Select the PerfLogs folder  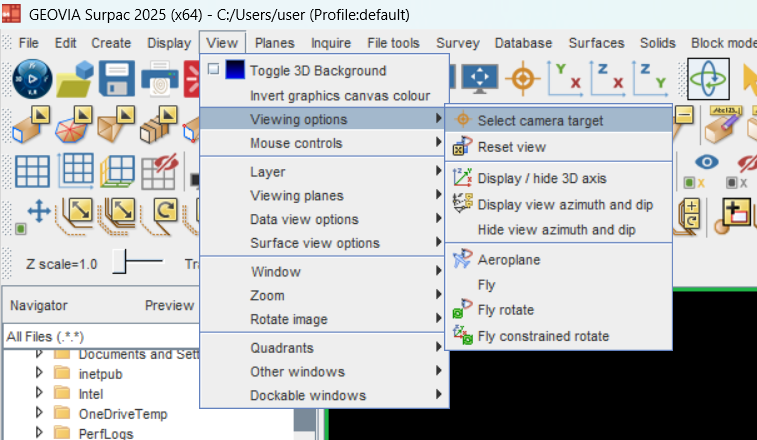click(106, 433)
